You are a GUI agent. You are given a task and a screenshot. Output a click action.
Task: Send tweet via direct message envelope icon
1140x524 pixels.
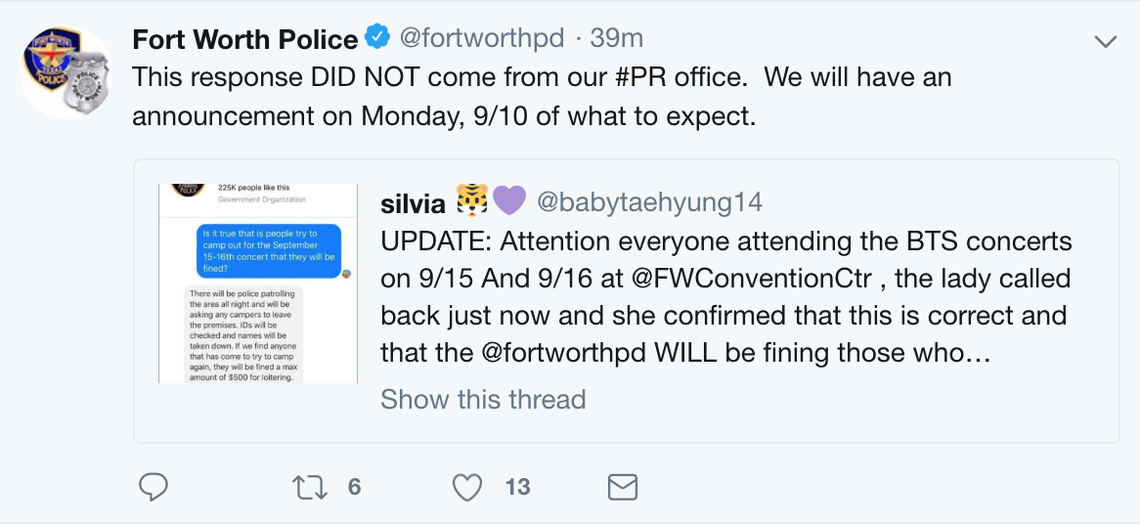point(622,487)
